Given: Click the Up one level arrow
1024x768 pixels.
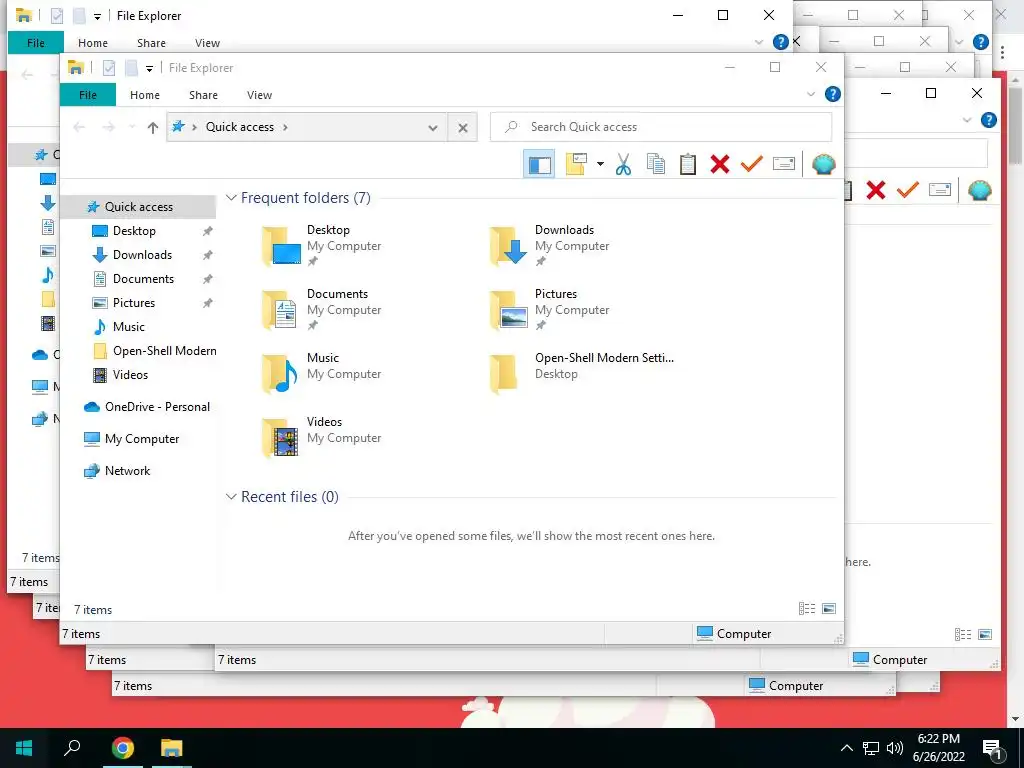Looking at the screenshot, I should click(x=153, y=127).
